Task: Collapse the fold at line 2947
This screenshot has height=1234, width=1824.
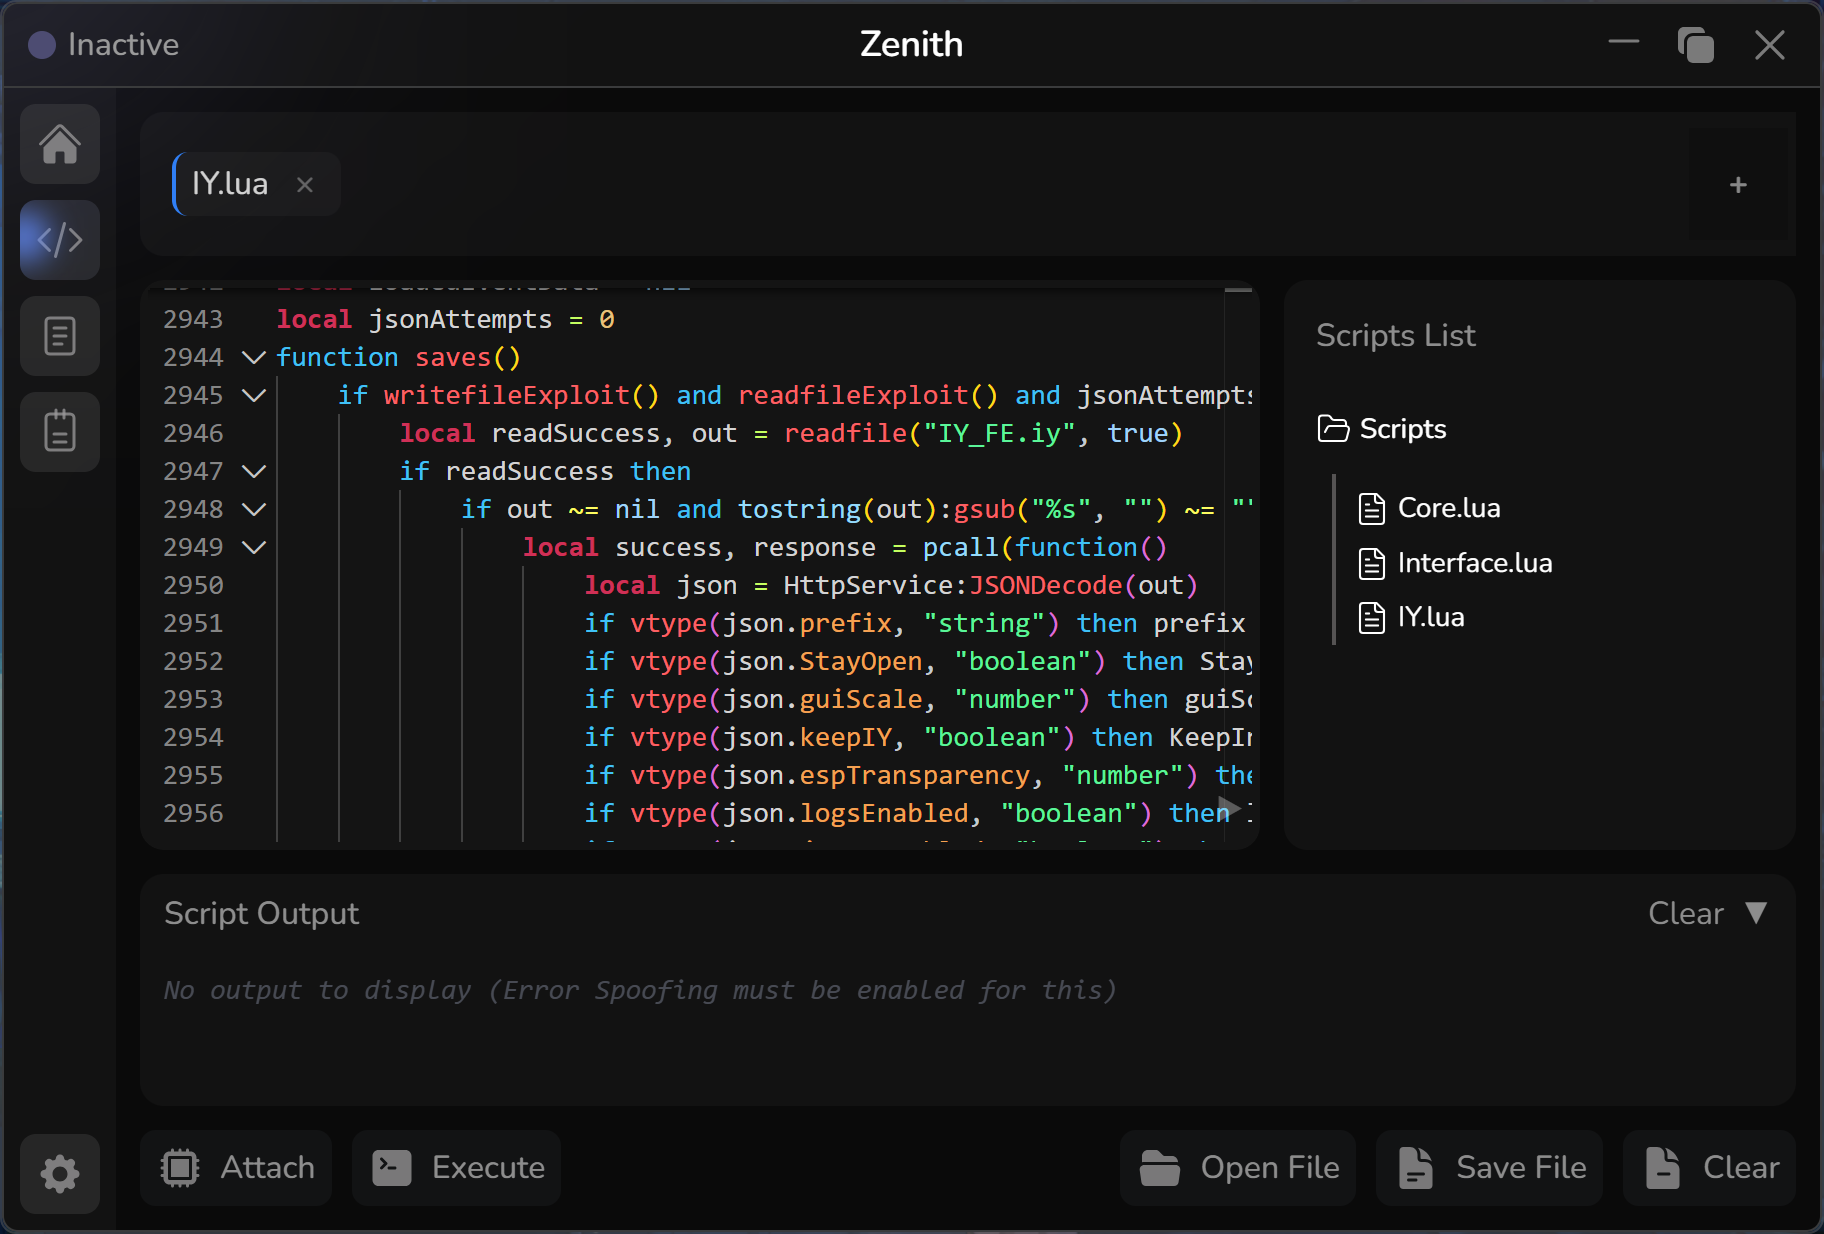Action: tap(254, 471)
